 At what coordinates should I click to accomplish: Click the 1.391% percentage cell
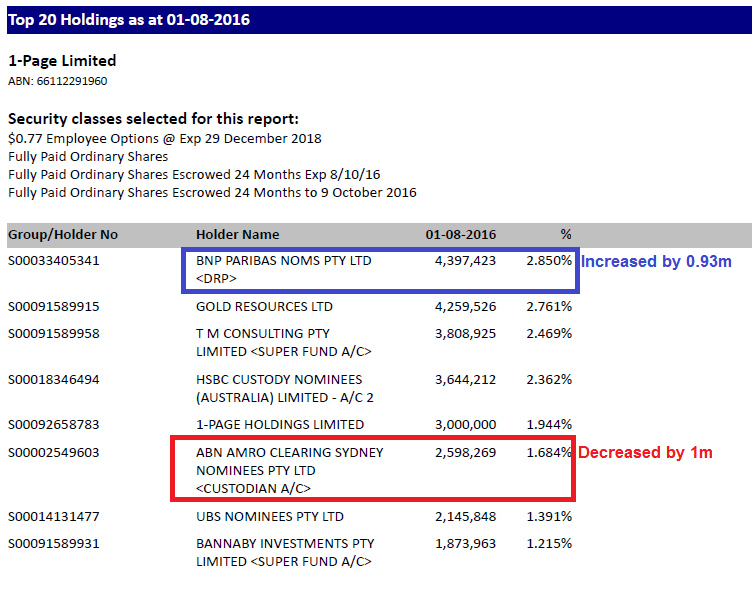(549, 517)
